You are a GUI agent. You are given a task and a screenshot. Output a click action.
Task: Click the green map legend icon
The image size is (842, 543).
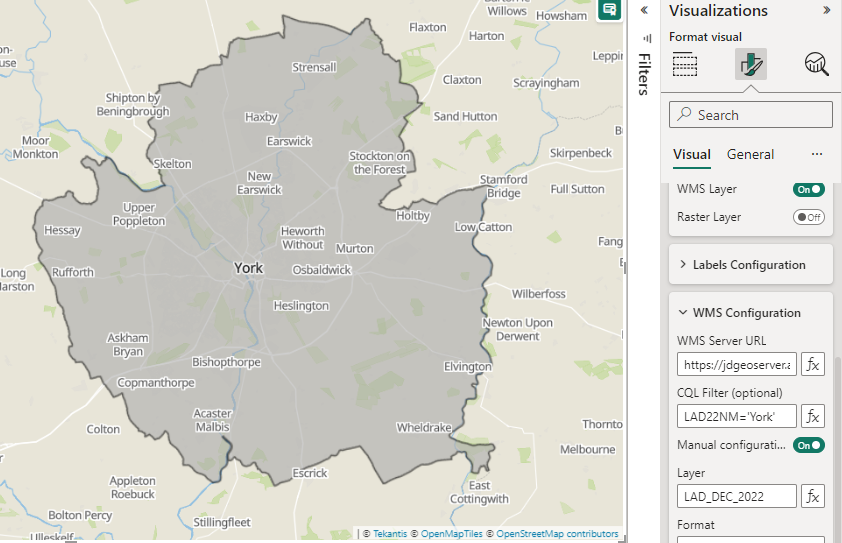click(609, 10)
